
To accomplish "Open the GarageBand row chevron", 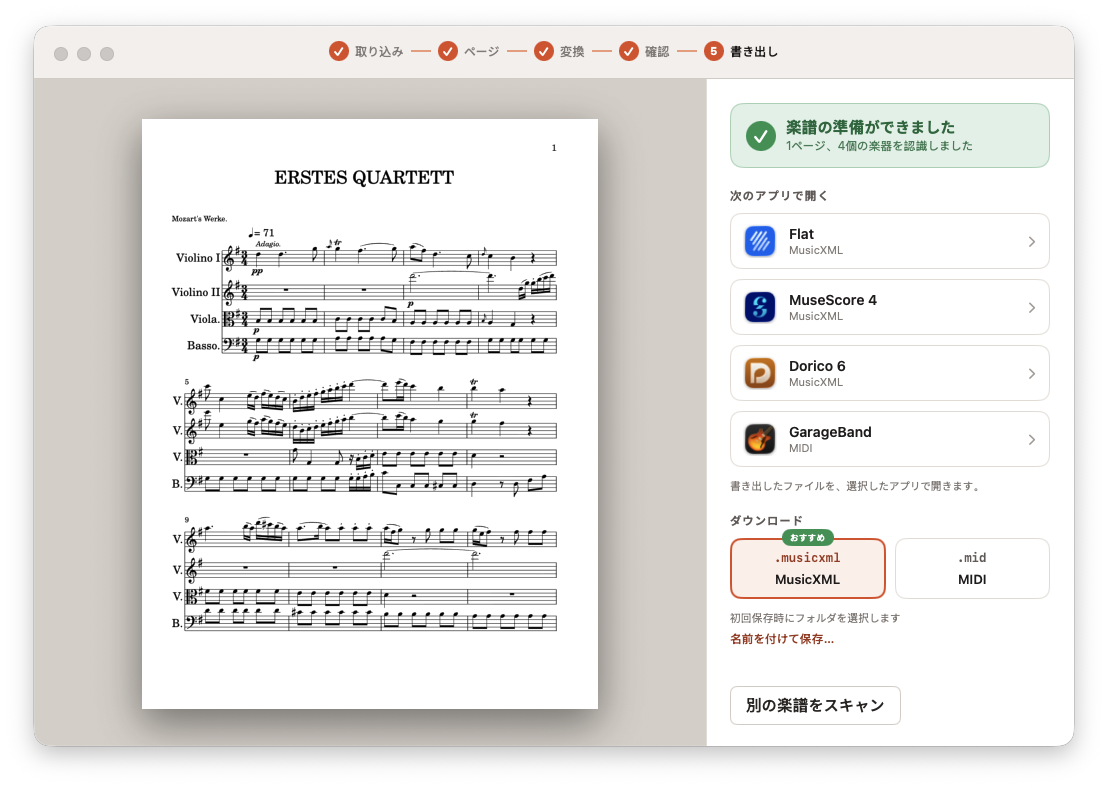I will 1032,440.
